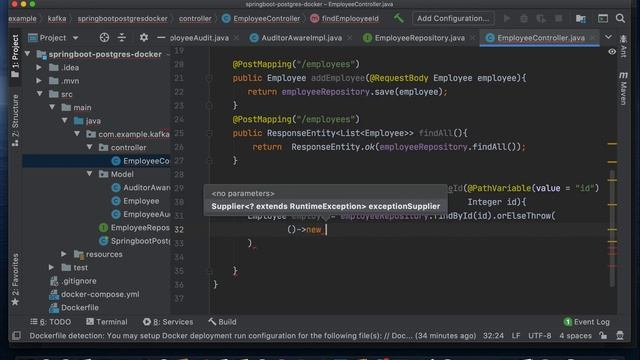The image size is (640, 360).
Task: Click Add Configuration button
Action: coord(453,18)
